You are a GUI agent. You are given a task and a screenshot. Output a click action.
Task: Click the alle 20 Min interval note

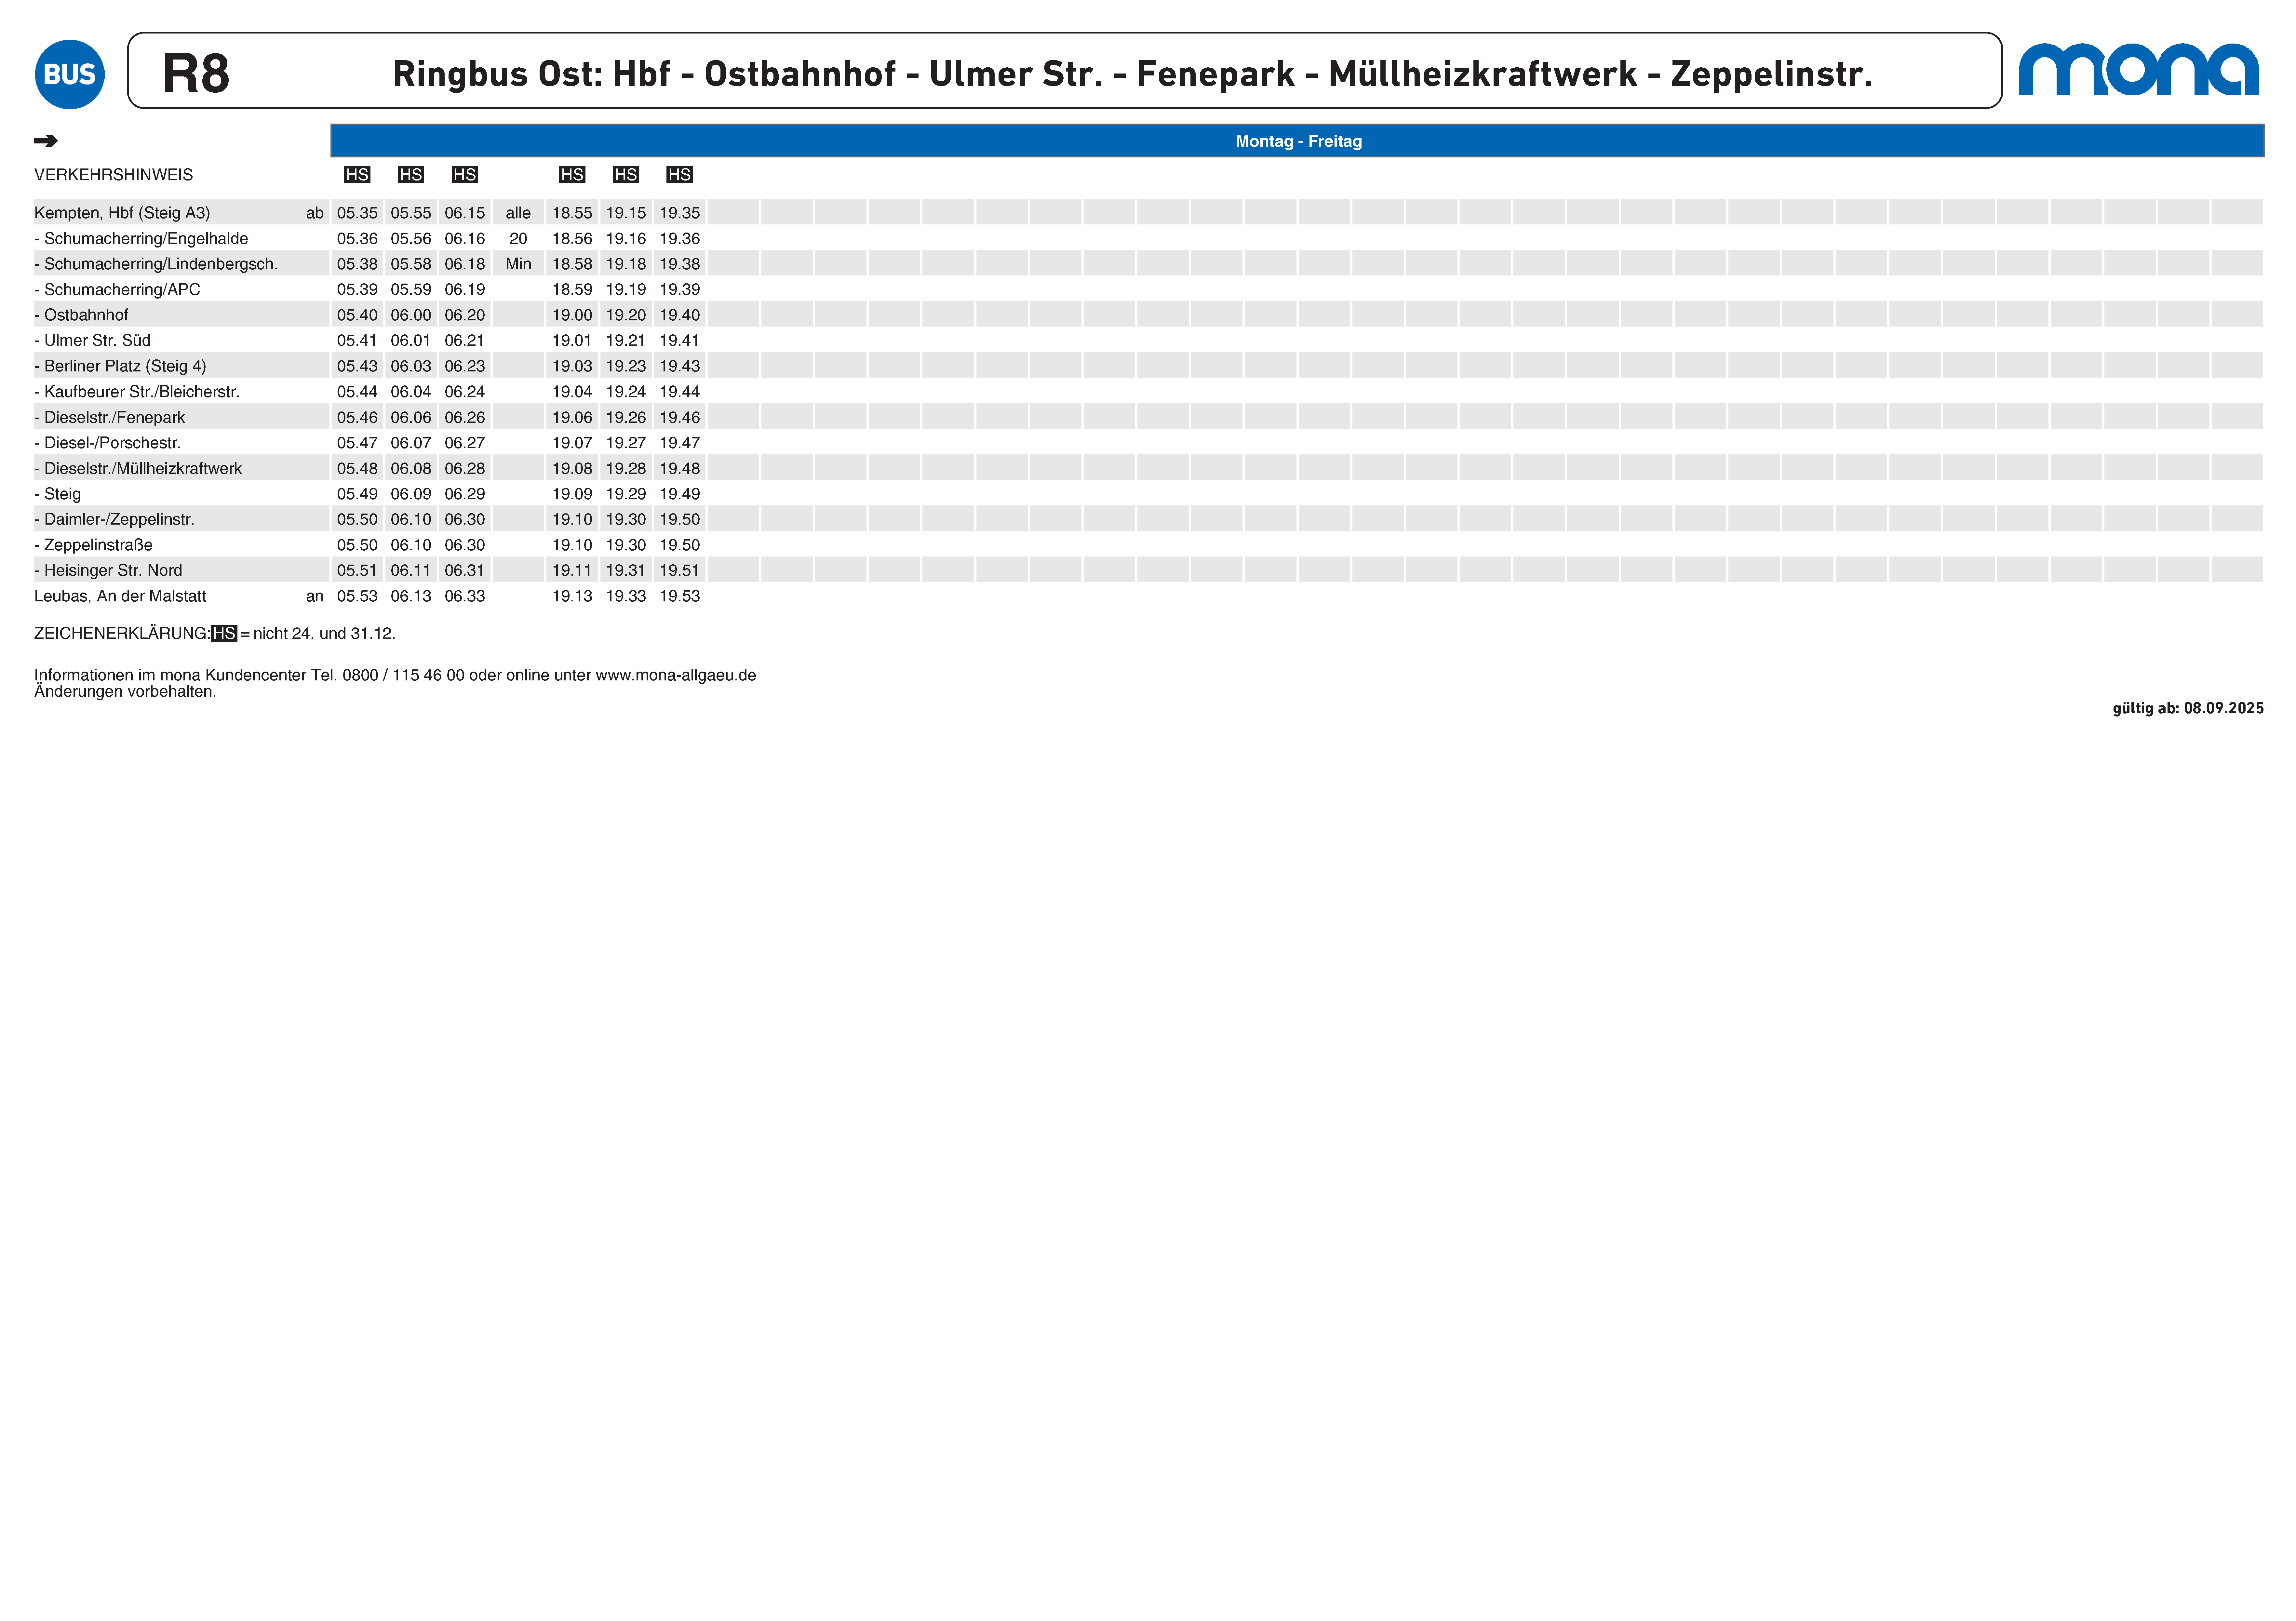(x=518, y=238)
